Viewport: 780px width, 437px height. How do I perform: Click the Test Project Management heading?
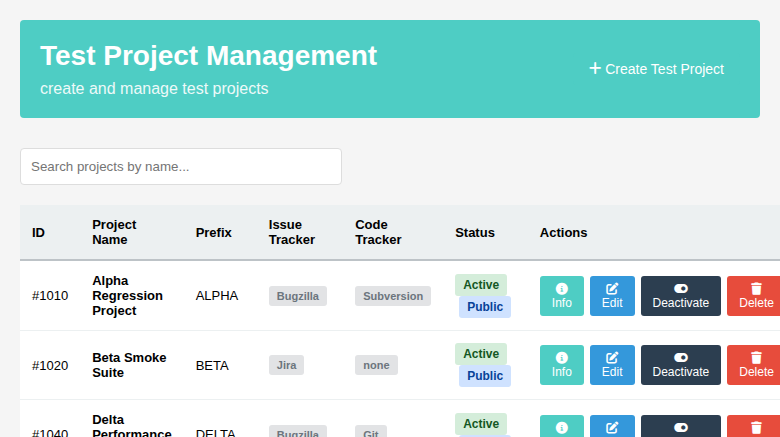coord(208,55)
